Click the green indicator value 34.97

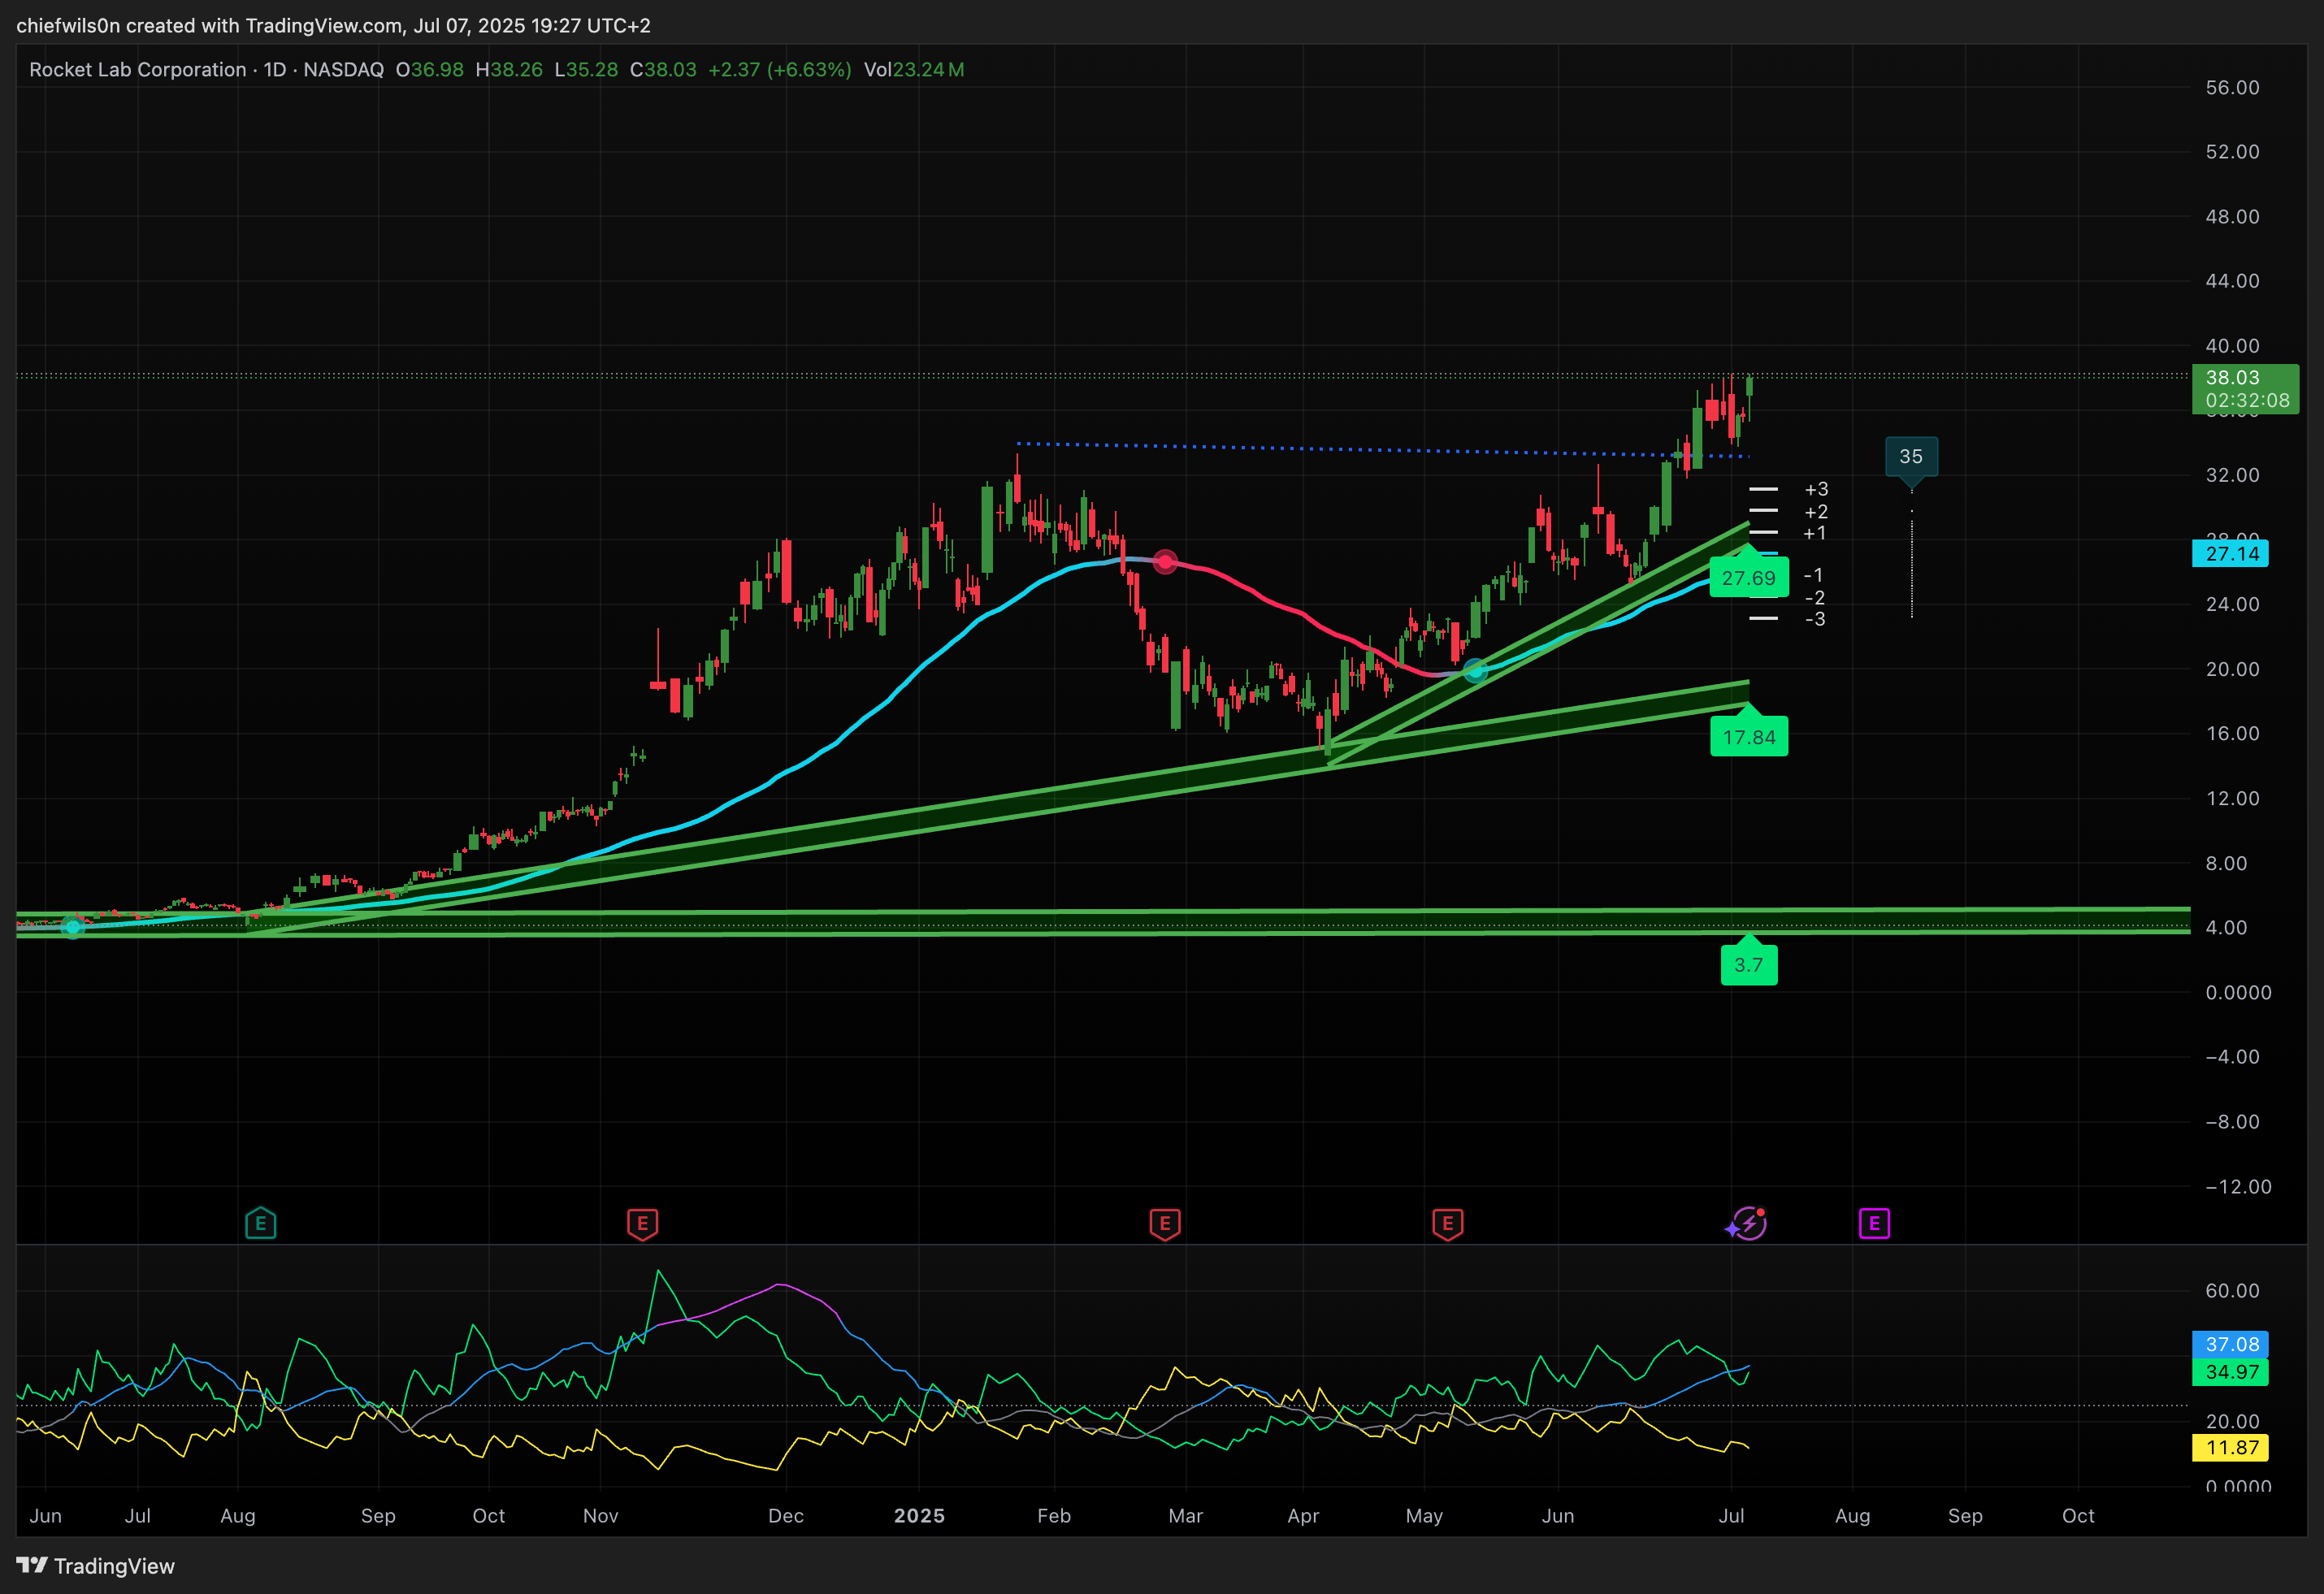2230,1372
